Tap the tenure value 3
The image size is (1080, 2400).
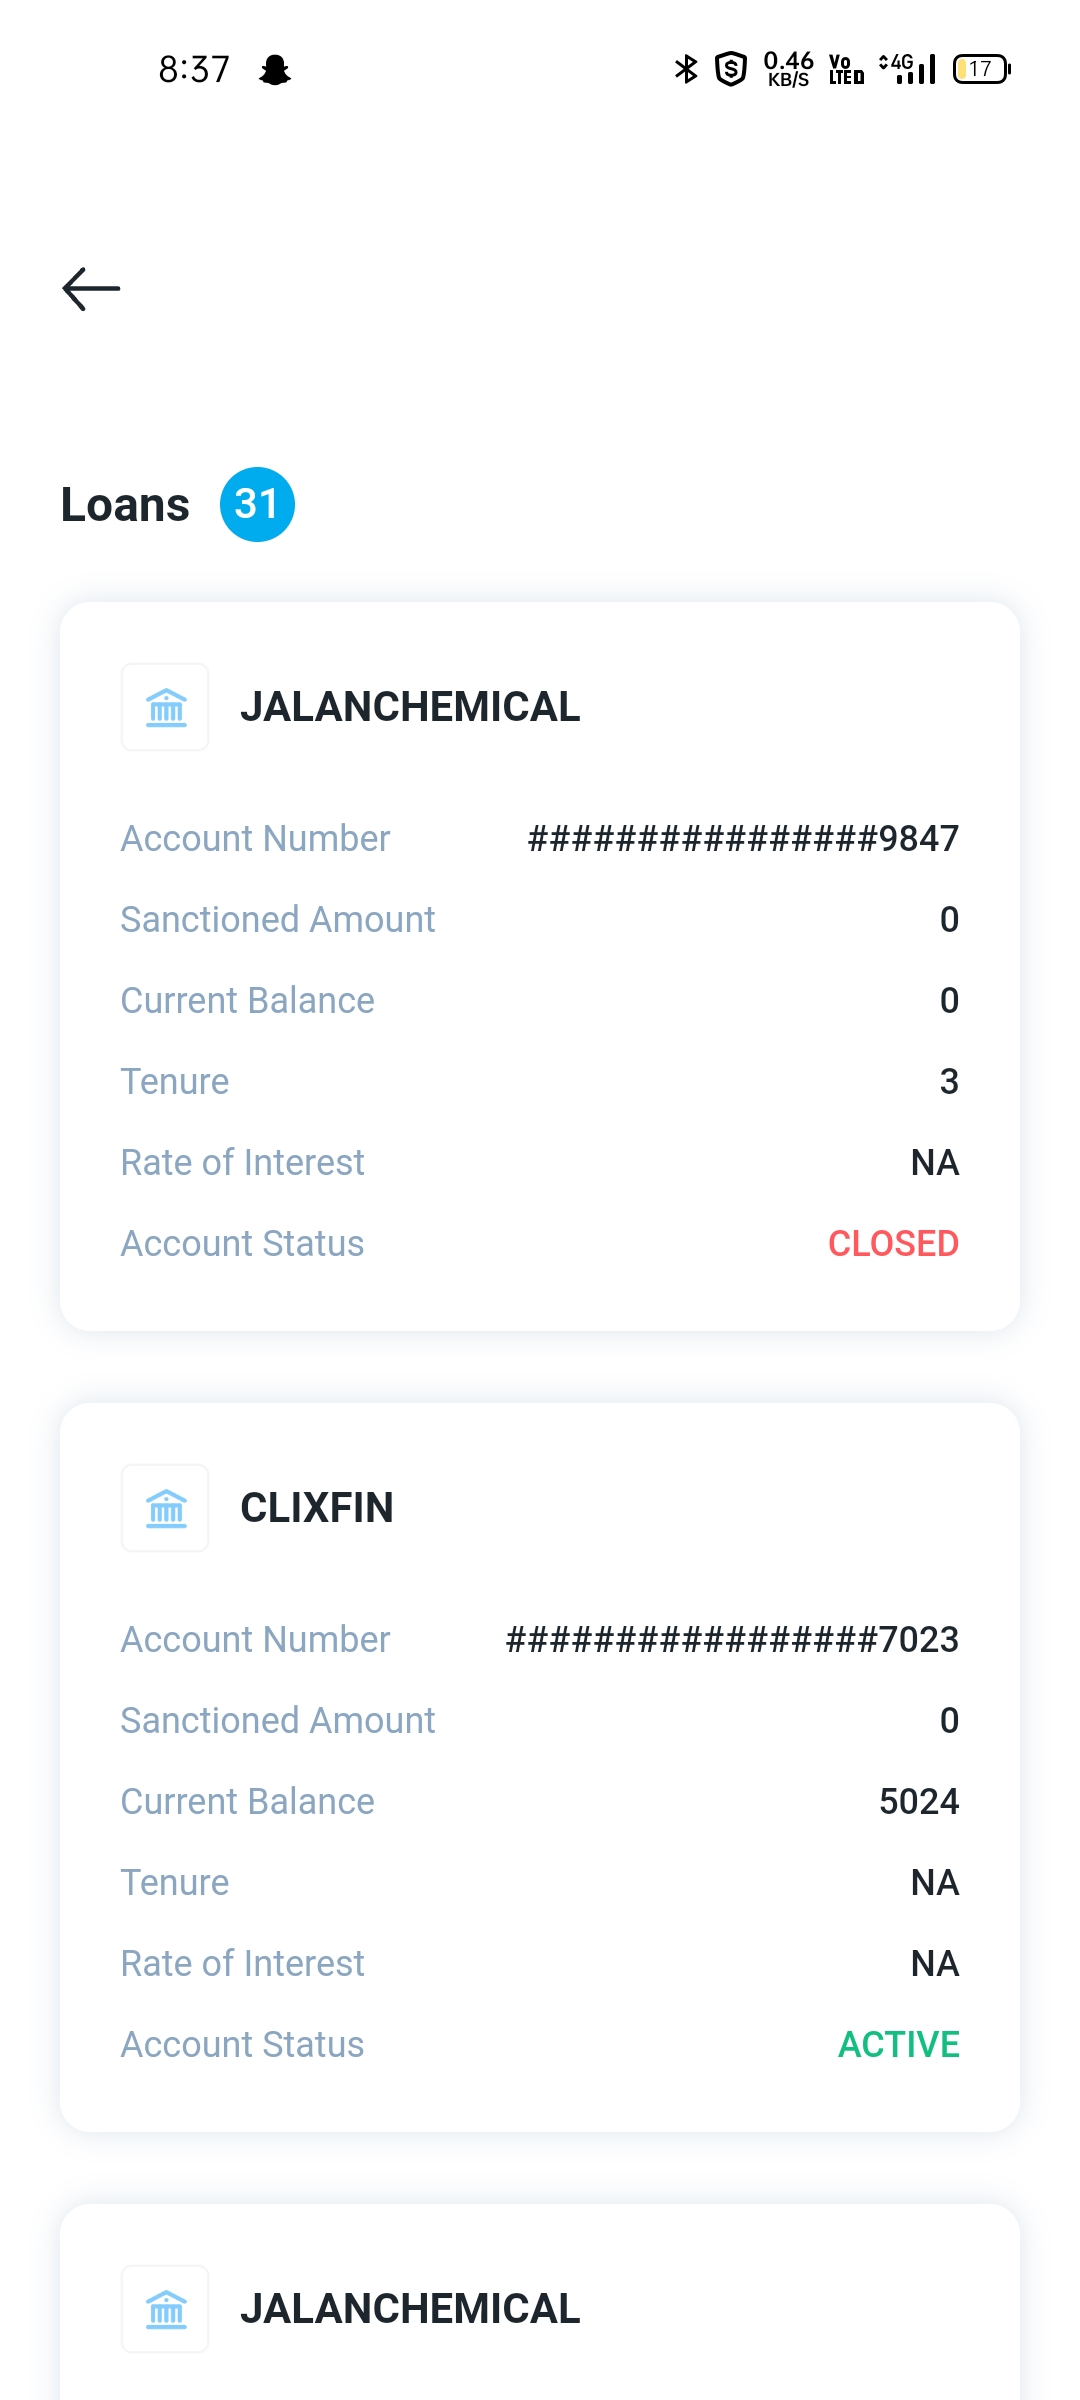949,1081
